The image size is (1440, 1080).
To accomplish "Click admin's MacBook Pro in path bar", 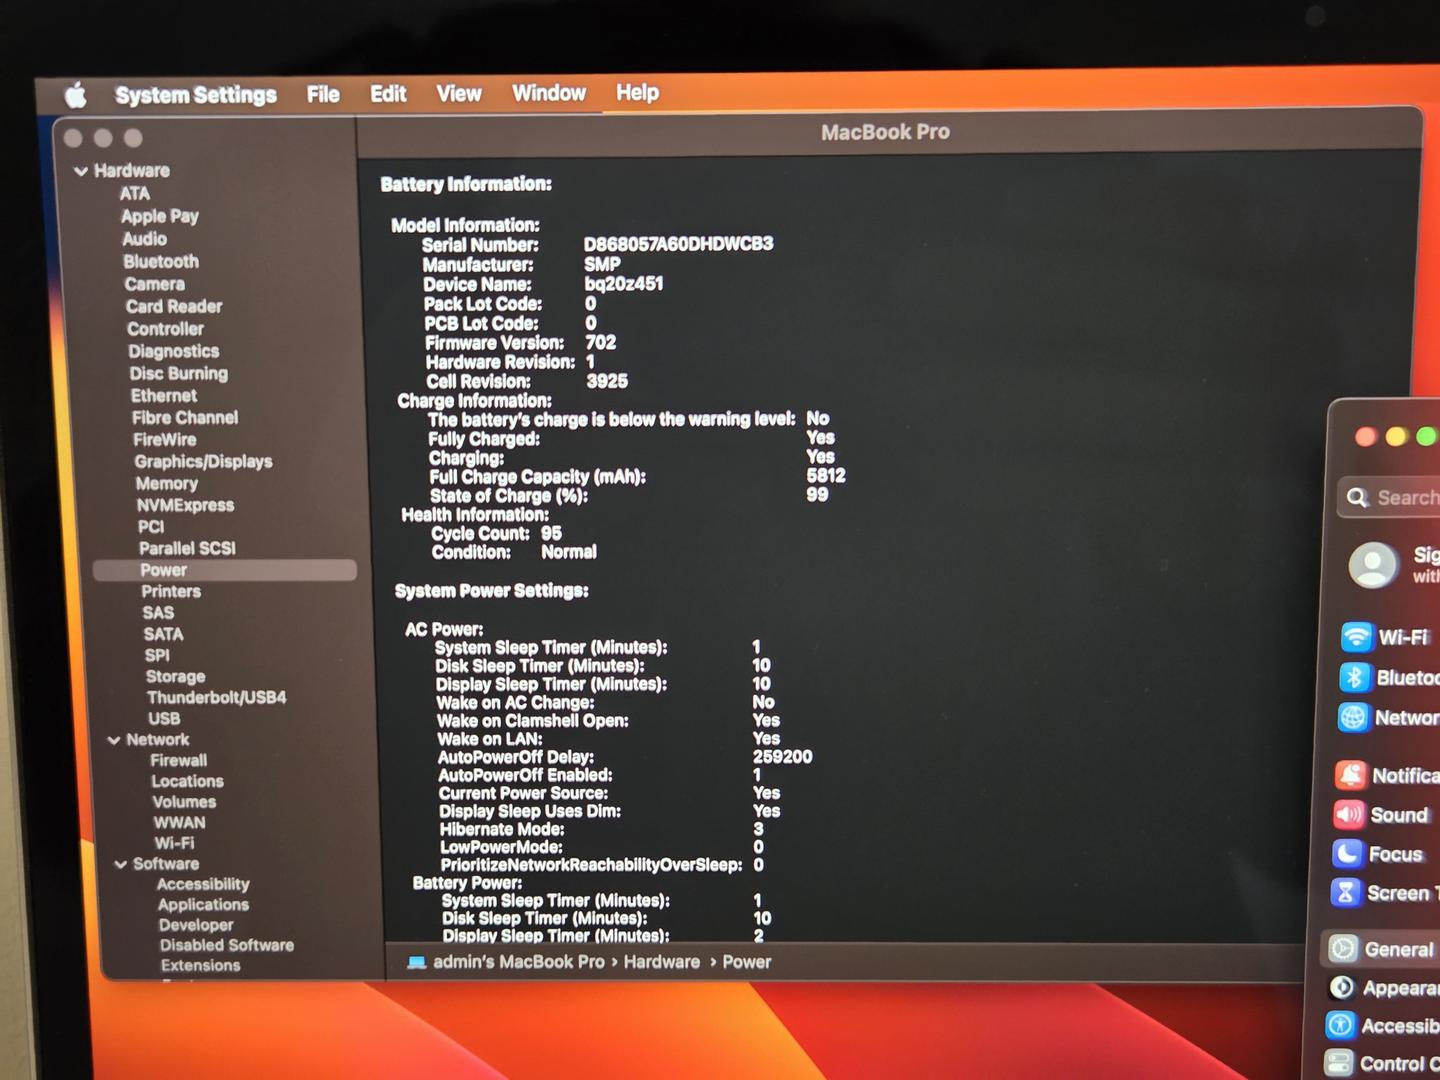I will point(518,962).
